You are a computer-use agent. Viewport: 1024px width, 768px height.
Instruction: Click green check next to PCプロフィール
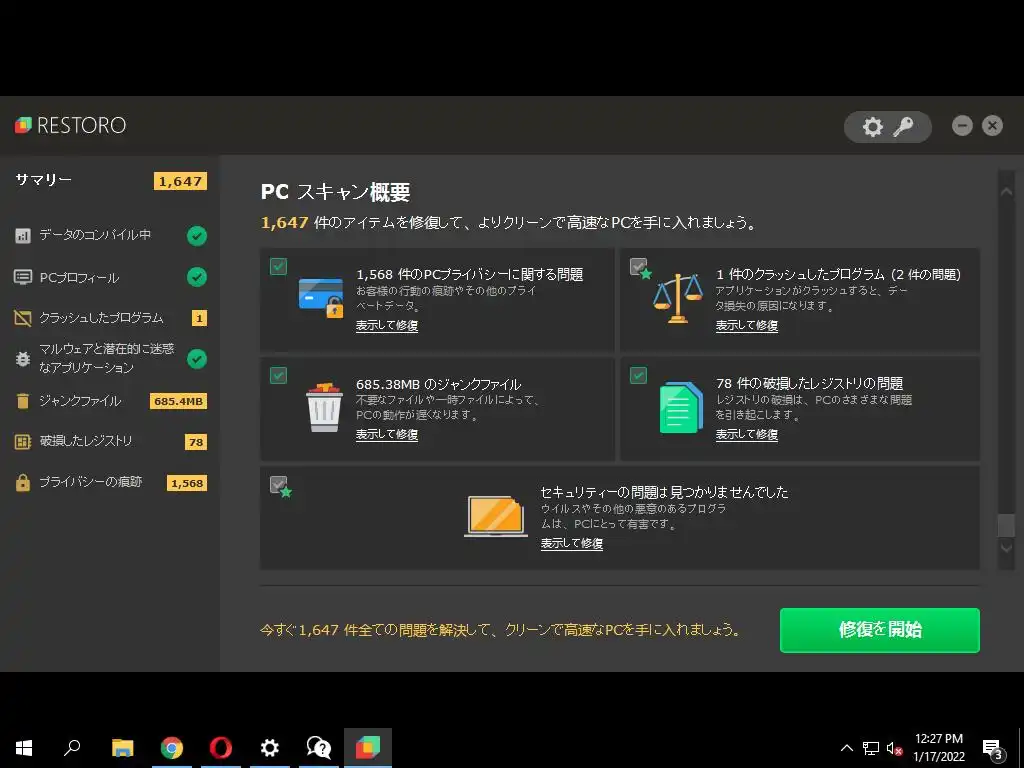(197, 277)
